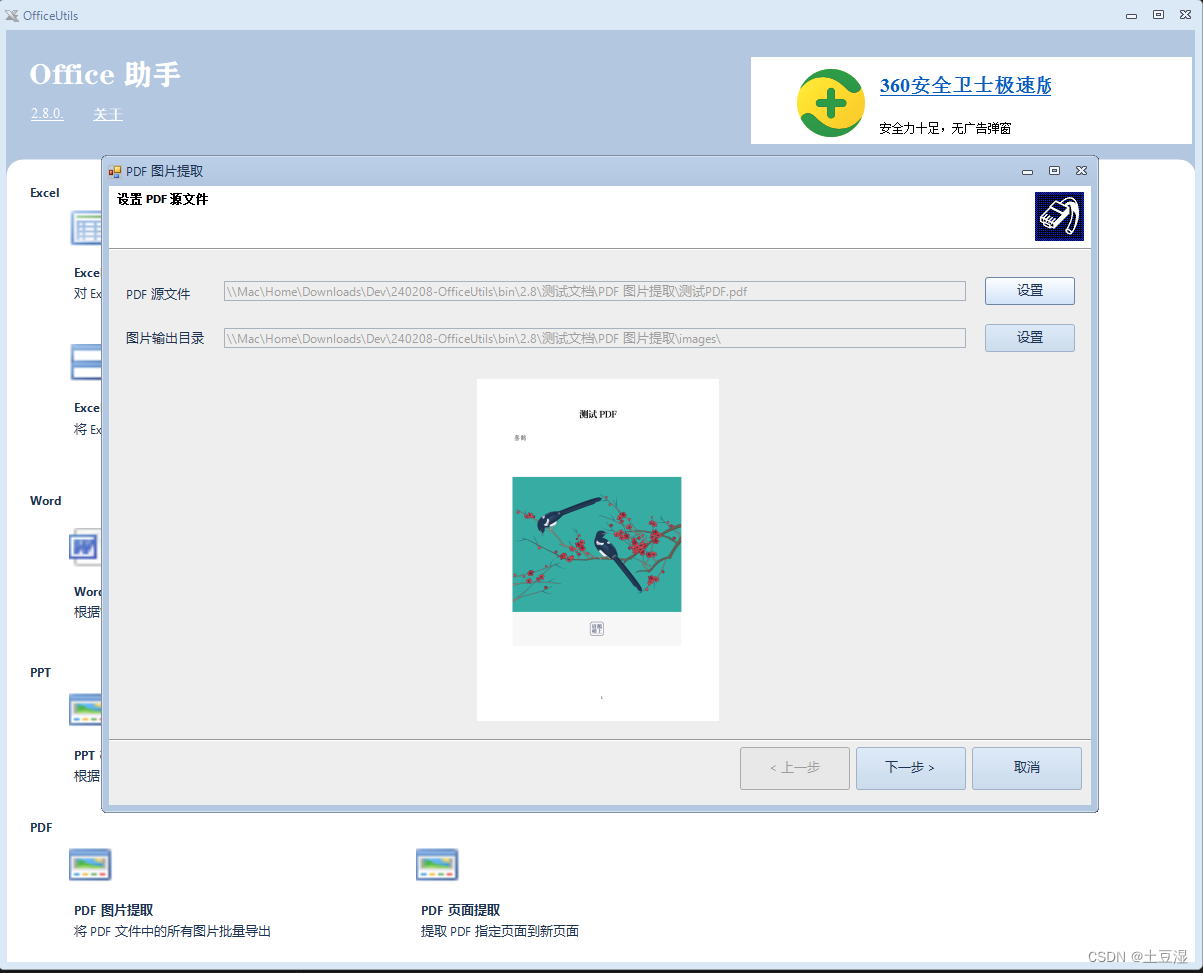This screenshot has width=1203, height=973.
Task: Open the 关于 about link
Action: [108, 115]
